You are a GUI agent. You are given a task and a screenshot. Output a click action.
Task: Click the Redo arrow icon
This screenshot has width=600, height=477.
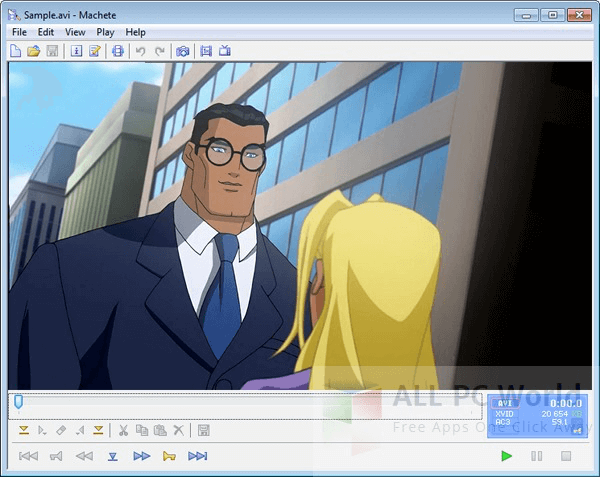point(160,51)
